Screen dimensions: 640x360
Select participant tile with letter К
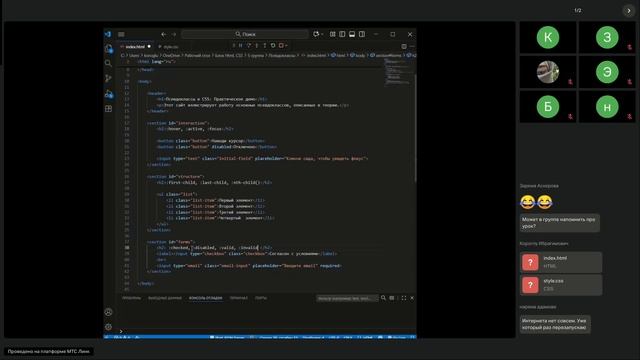click(548, 38)
